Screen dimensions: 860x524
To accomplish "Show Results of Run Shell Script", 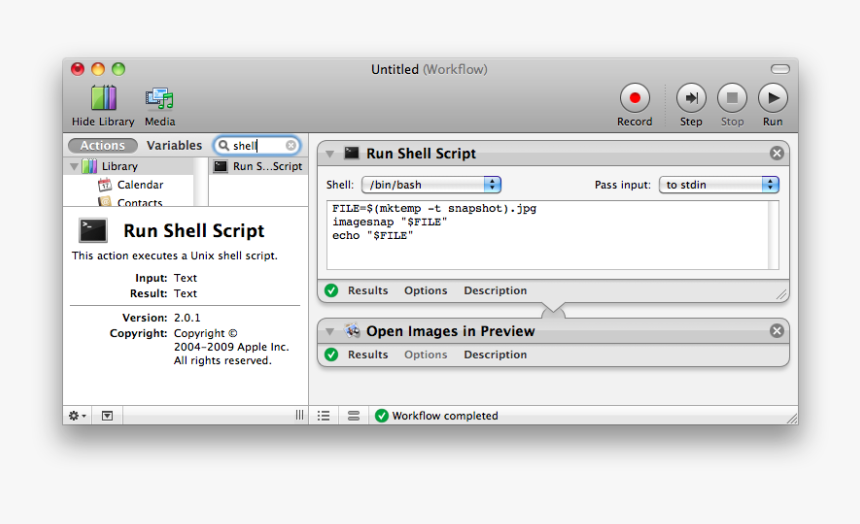I will pyautogui.click(x=367, y=290).
